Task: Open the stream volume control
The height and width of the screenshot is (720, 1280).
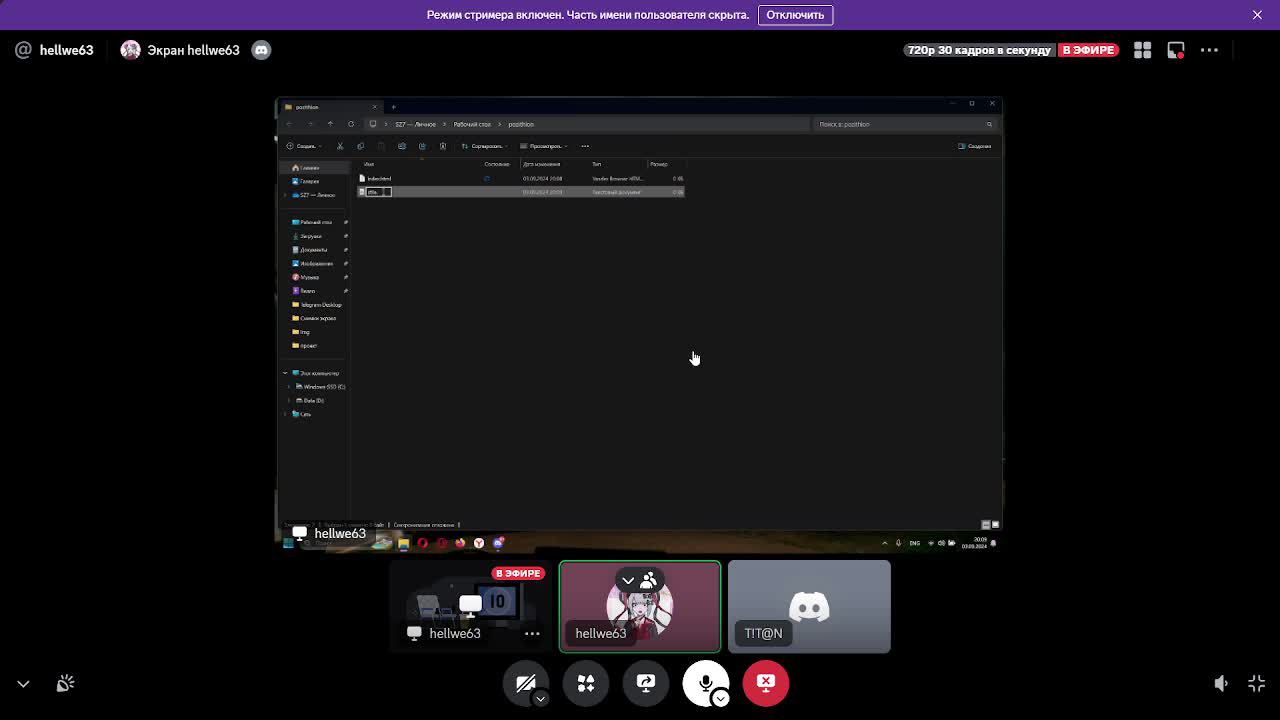Action: point(1221,684)
